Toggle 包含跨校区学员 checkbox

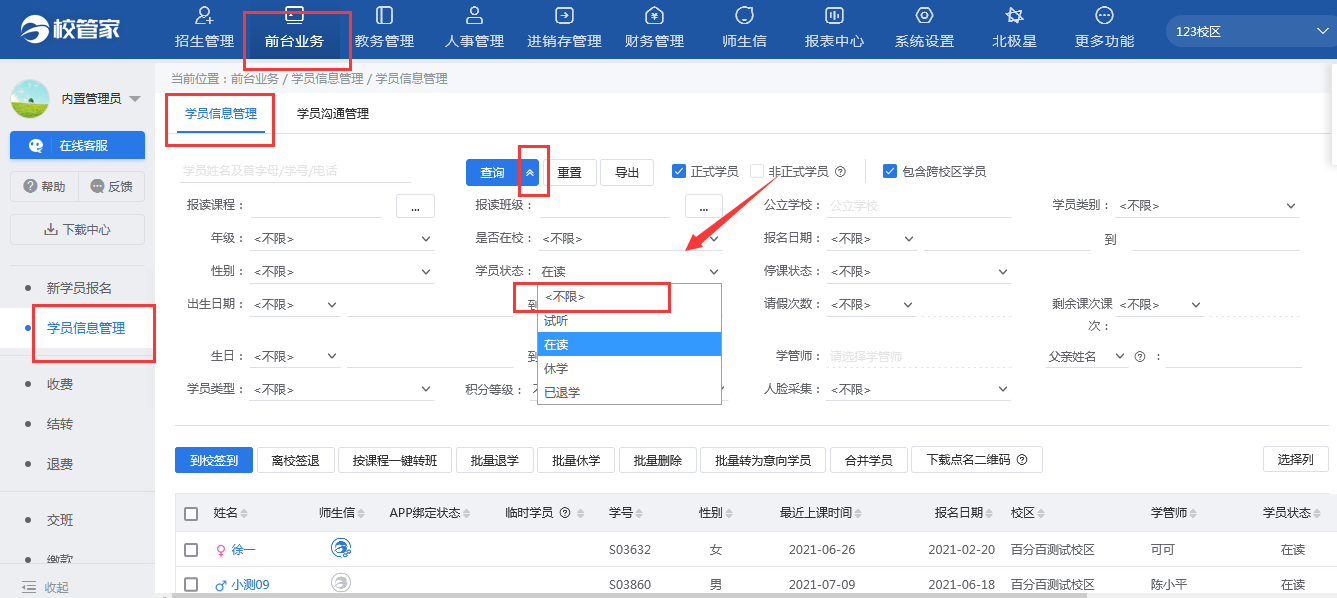pyautogui.click(x=890, y=171)
